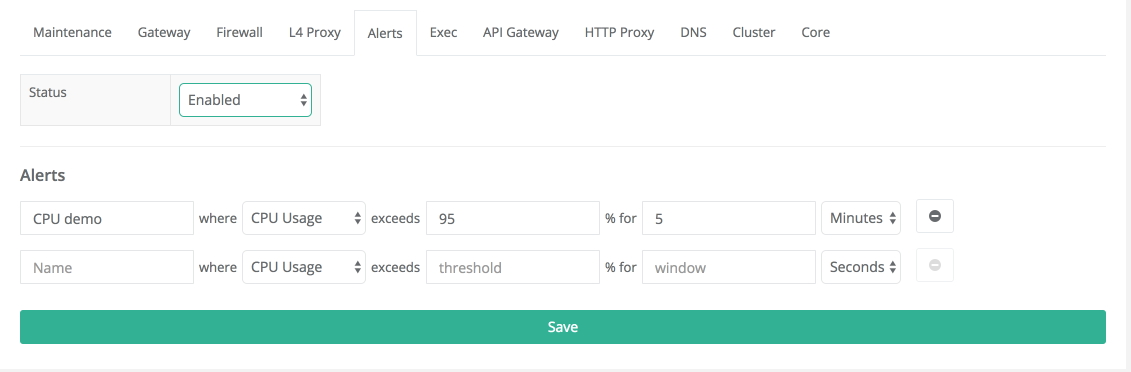1131x372 pixels.
Task: Save the alert settings
Action: (563, 327)
